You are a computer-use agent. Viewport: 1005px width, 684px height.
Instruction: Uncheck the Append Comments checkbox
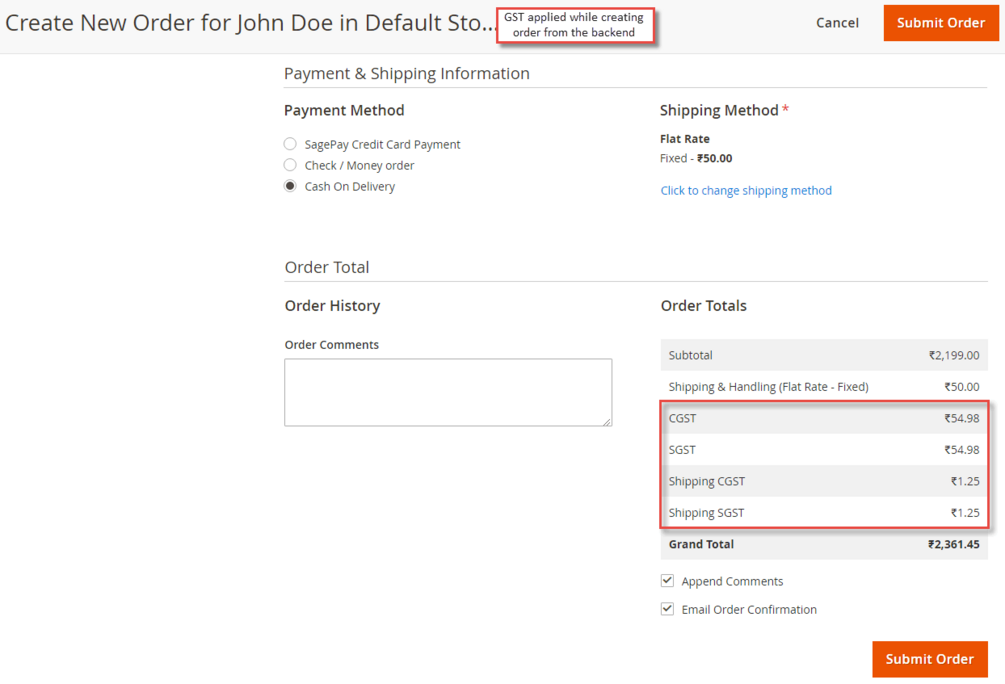point(667,581)
